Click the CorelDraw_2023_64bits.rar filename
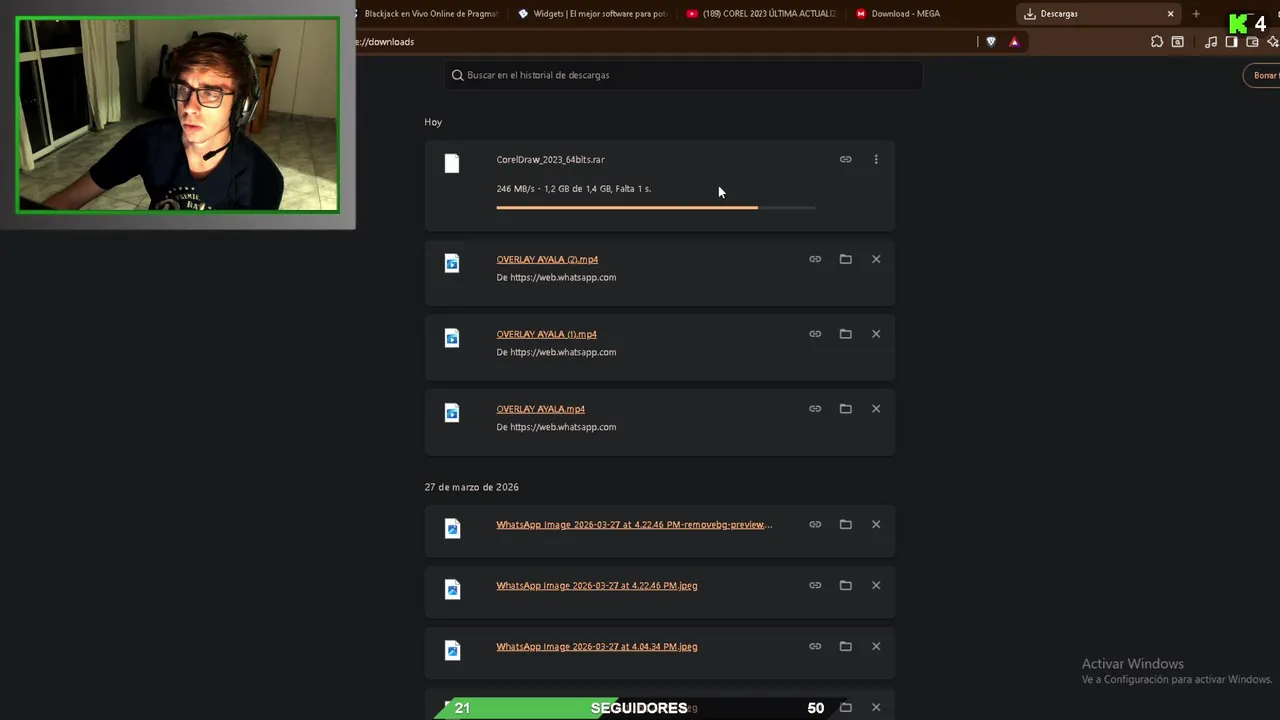 550,160
